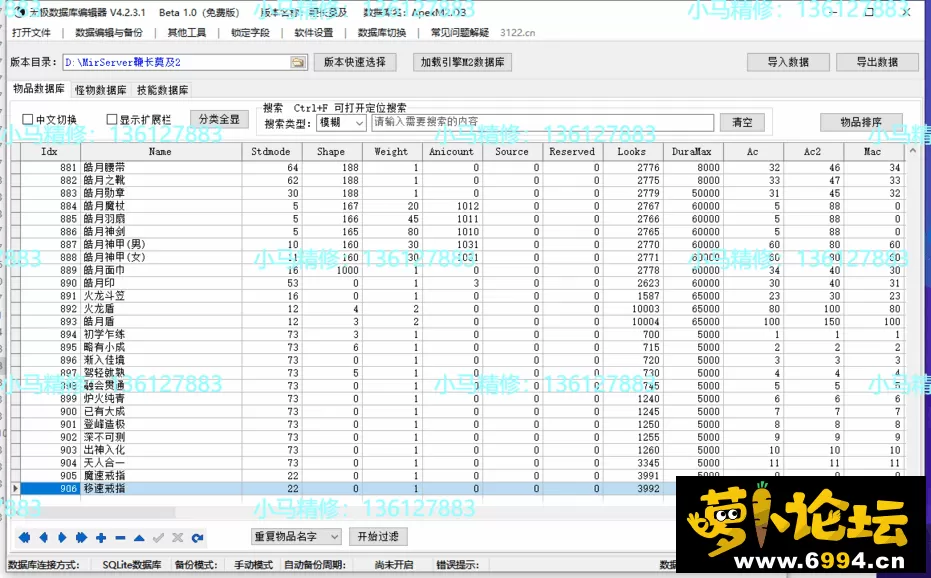
Task: Cancel edit with X icon
Action: tap(178, 538)
